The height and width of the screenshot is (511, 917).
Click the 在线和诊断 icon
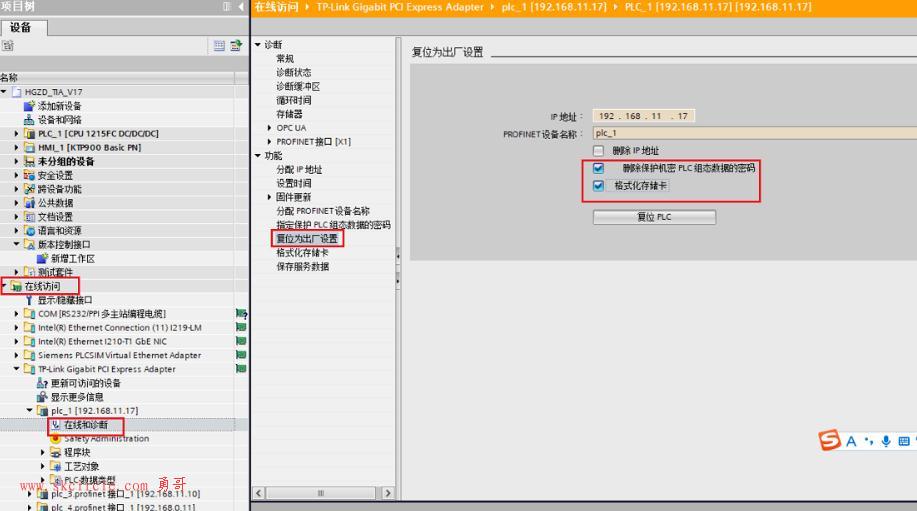tap(56, 424)
